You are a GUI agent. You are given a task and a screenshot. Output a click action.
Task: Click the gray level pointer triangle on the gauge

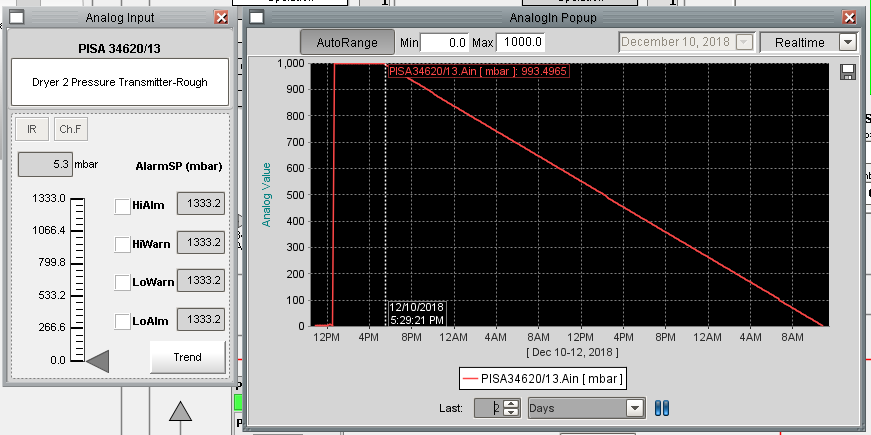click(x=98, y=361)
